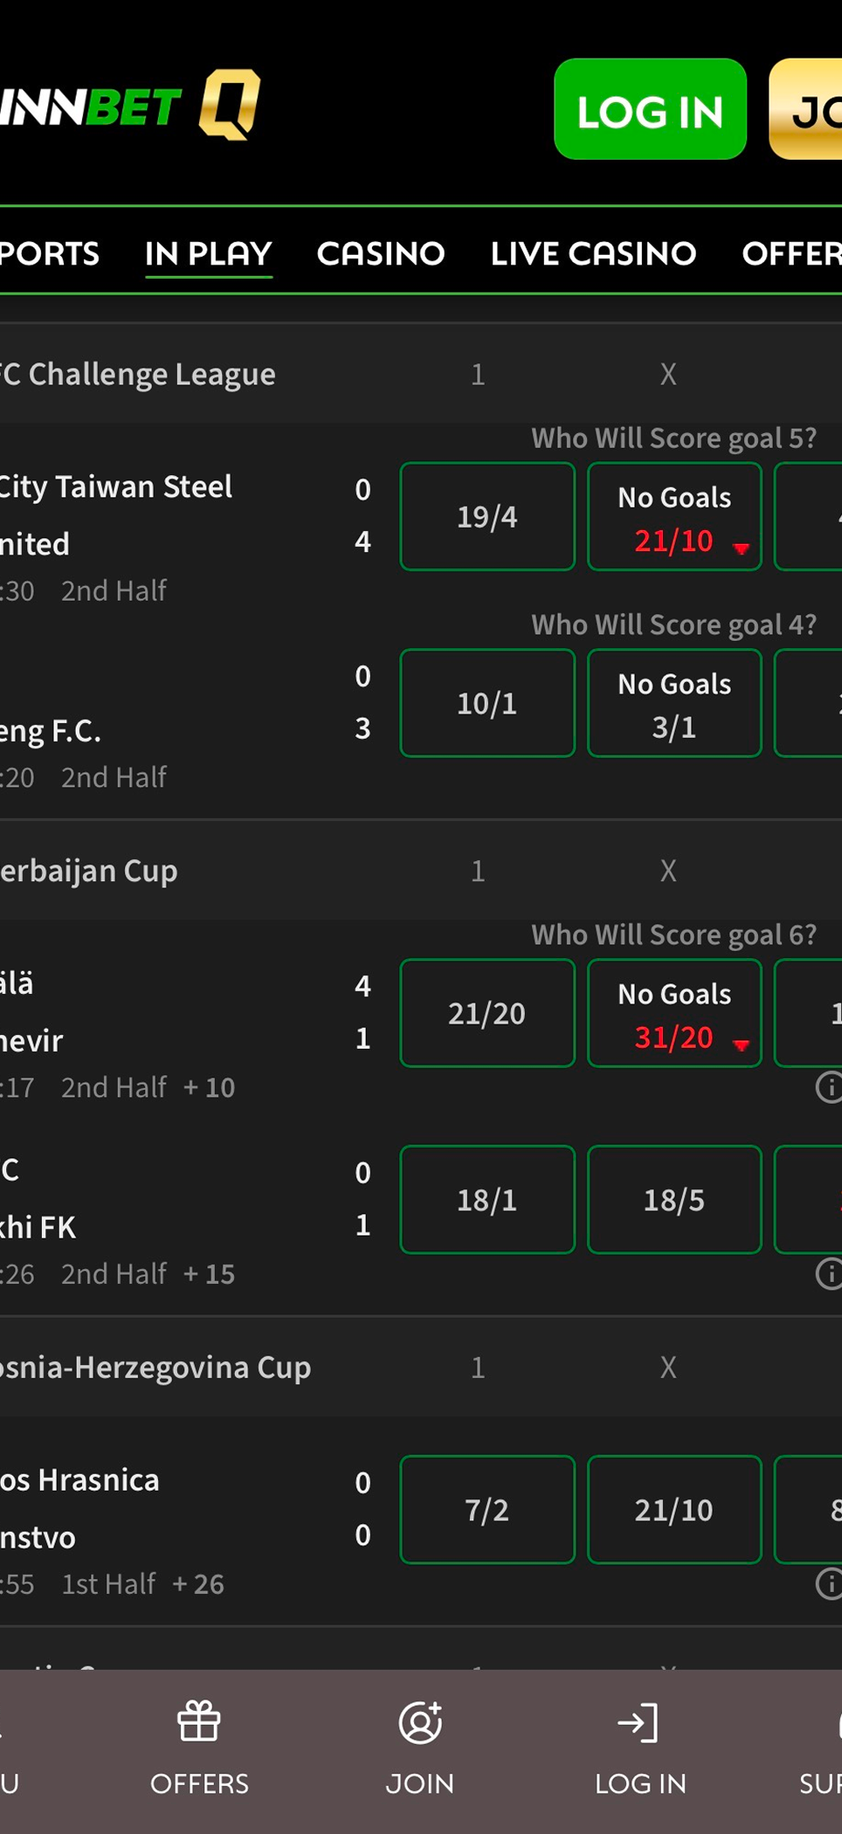Viewport: 842px width, 1834px height.
Task: Switch to LIVE CASINO tab
Action: (x=593, y=254)
